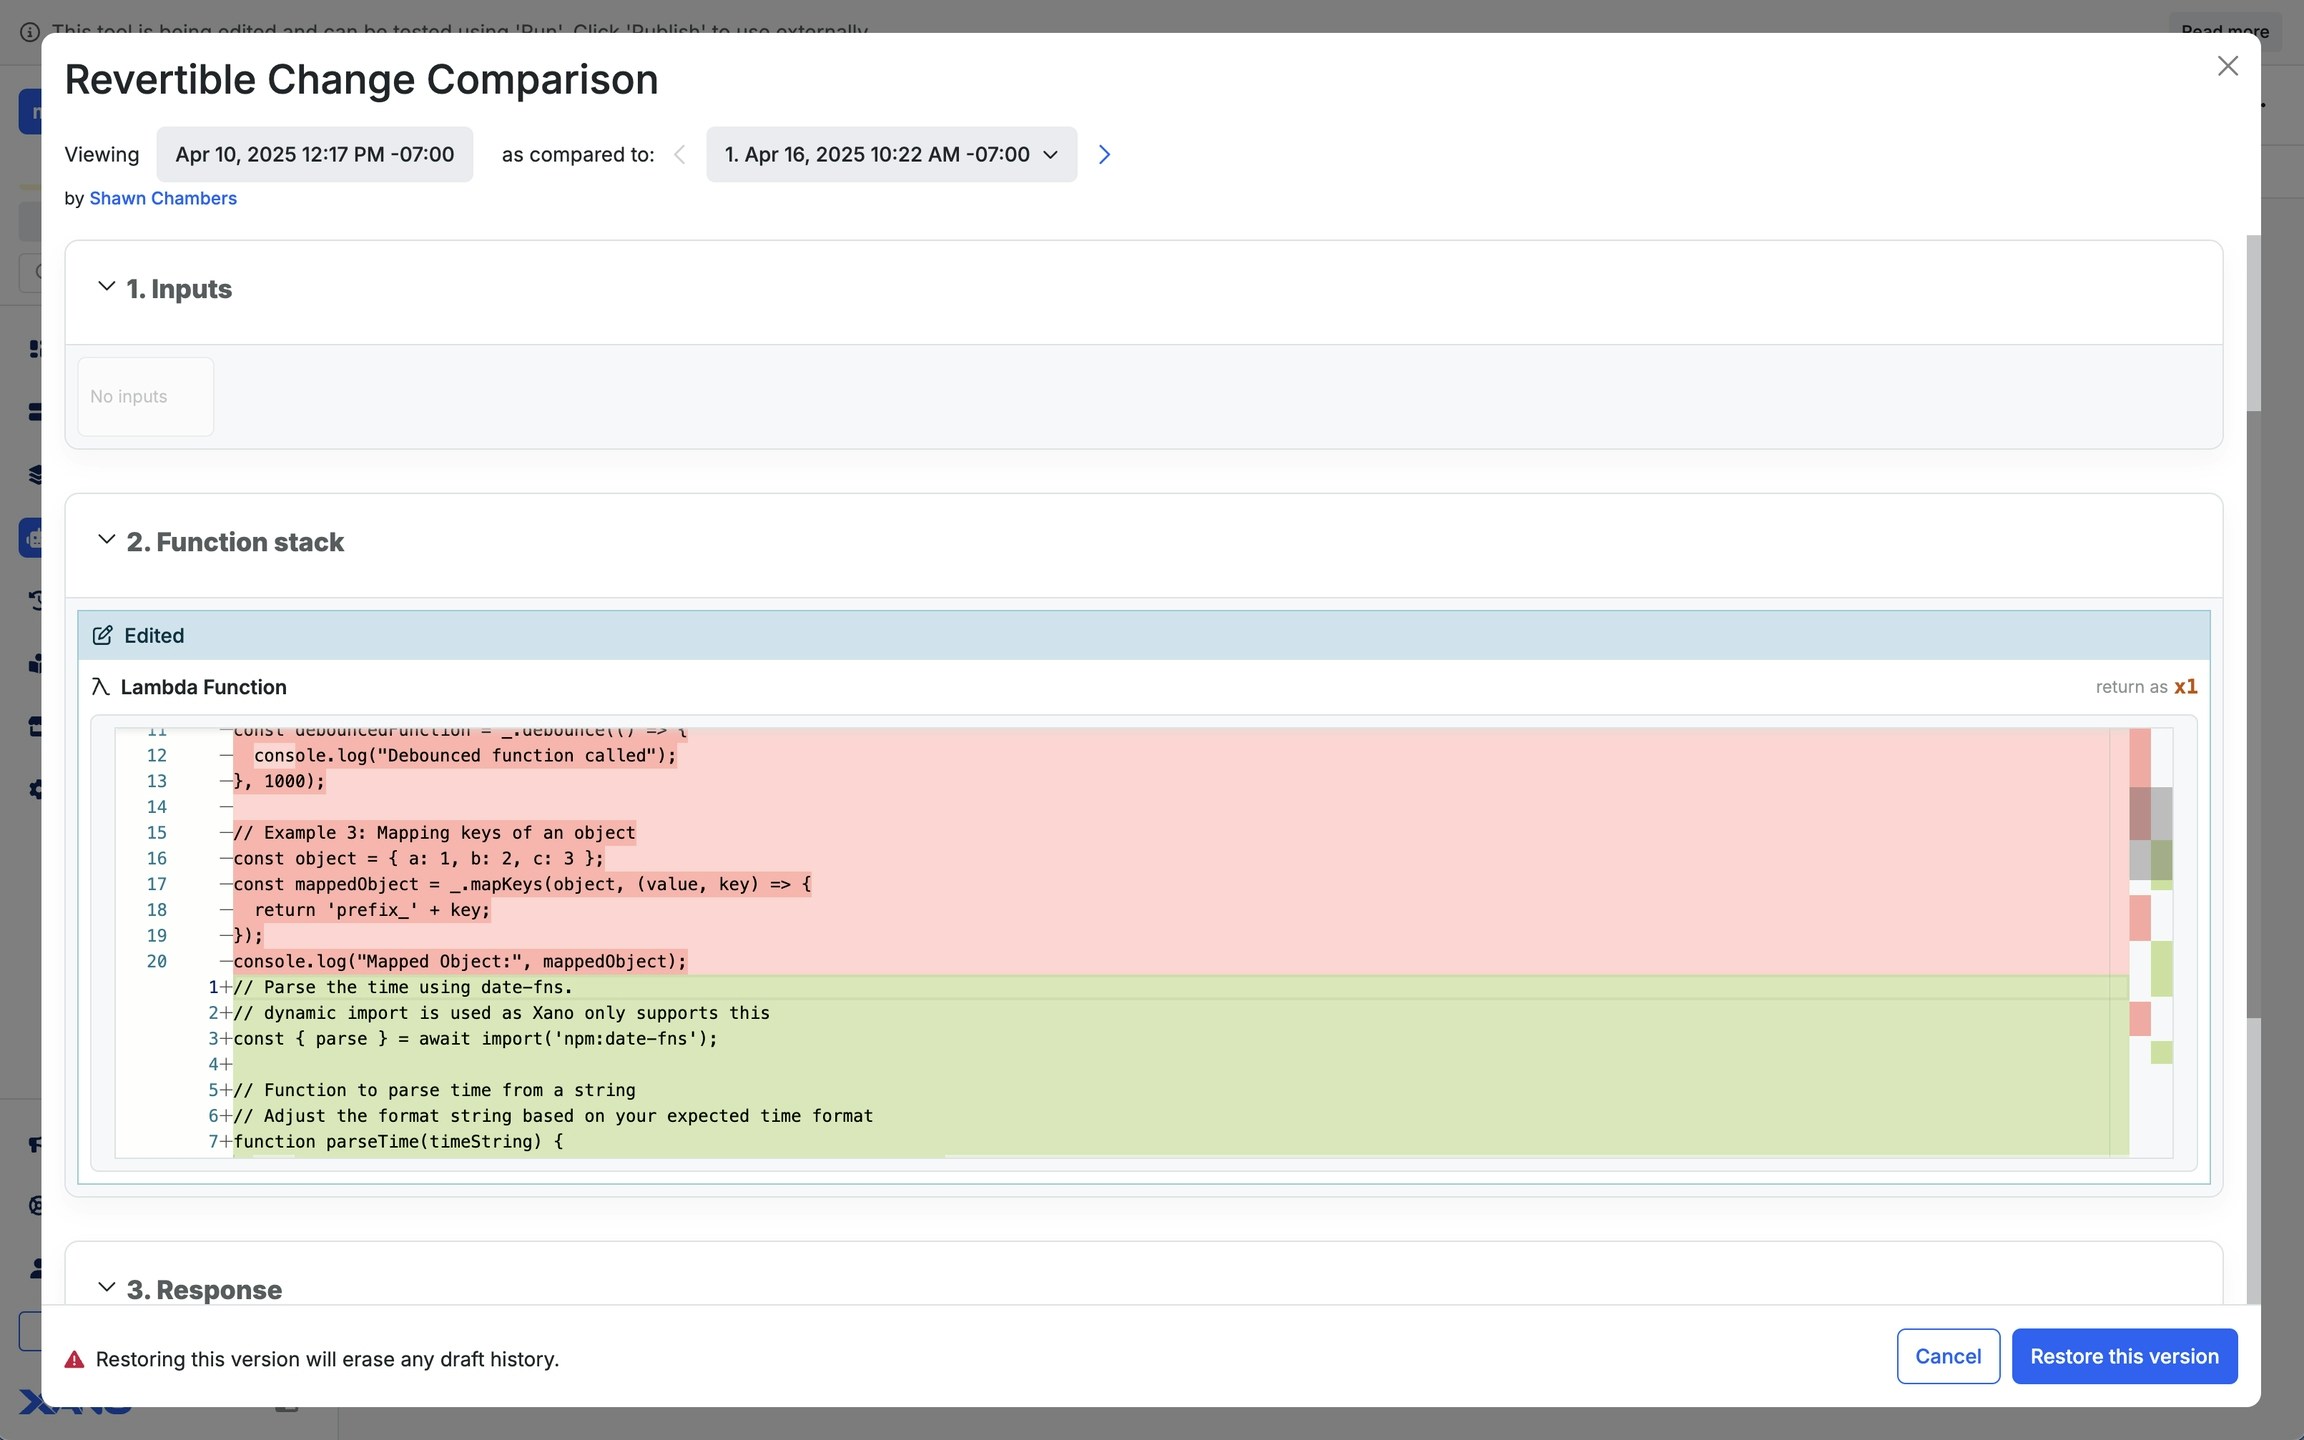The width and height of the screenshot is (2304, 1440).
Task: Click the next comparison version arrow
Action: coord(1104,154)
